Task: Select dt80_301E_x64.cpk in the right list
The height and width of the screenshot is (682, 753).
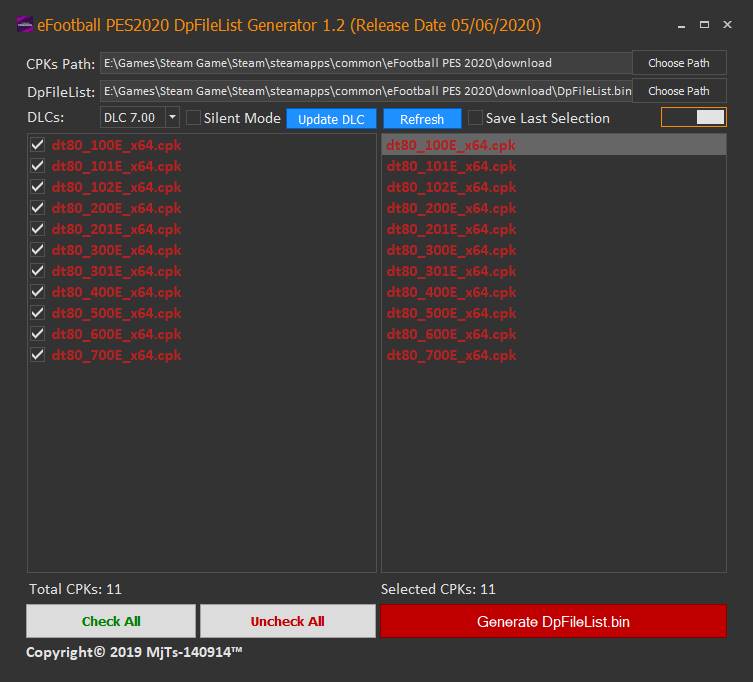Action: point(554,271)
